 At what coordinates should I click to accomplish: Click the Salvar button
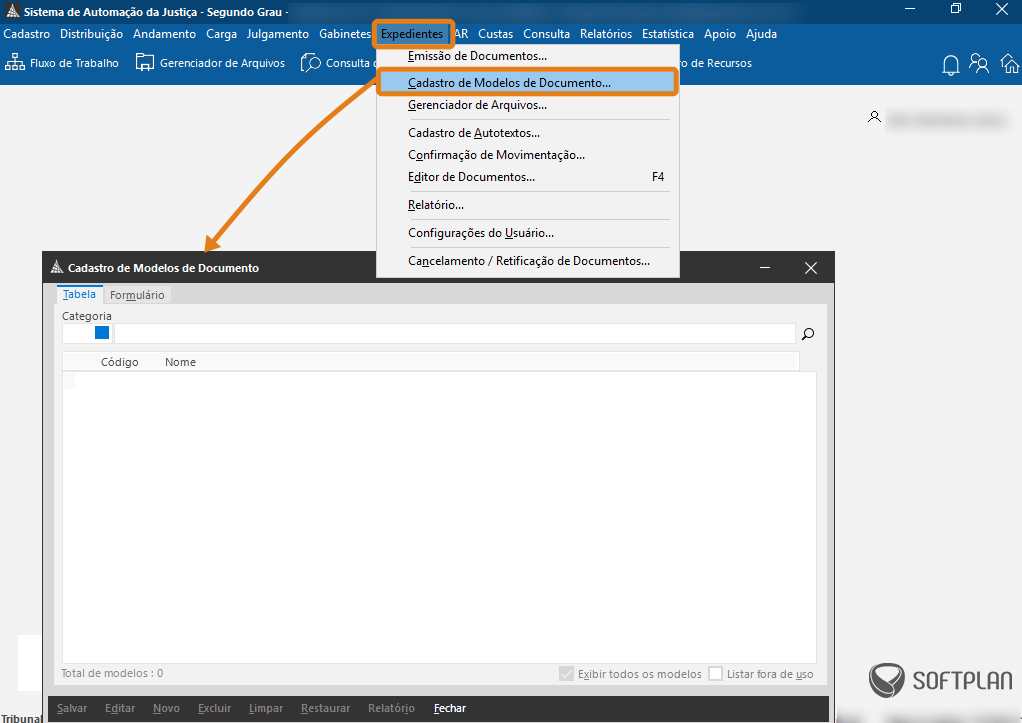(x=72, y=708)
